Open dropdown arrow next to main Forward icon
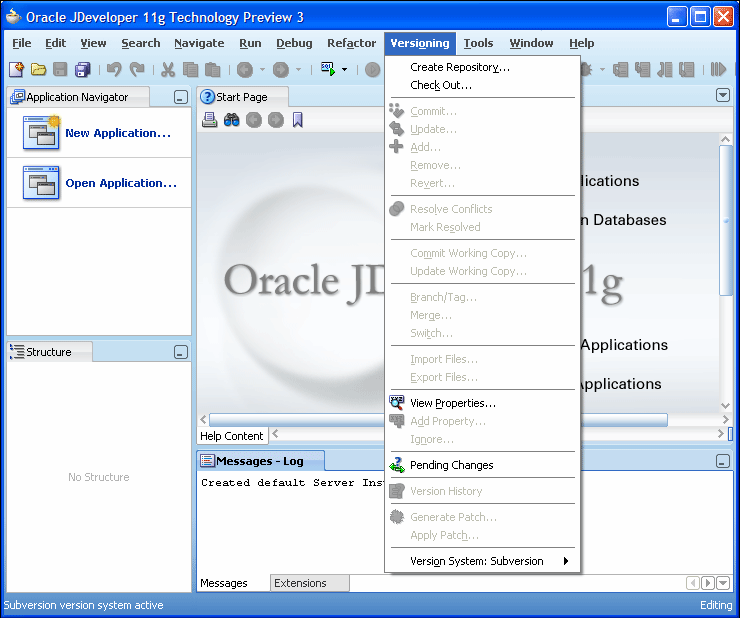Image resolution: width=740 pixels, height=618 pixels. pyautogui.click(x=298, y=70)
